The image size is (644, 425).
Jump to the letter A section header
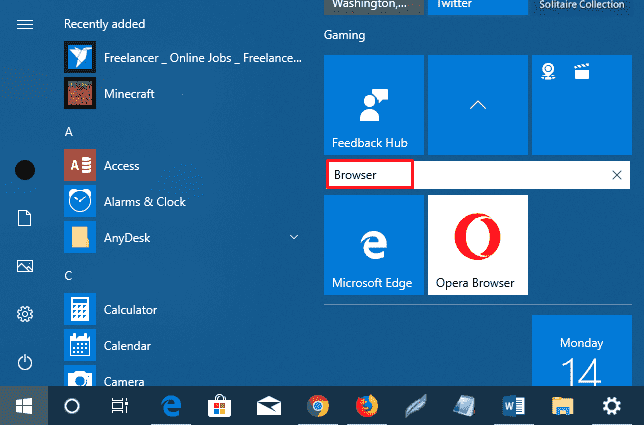pos(69,132)
